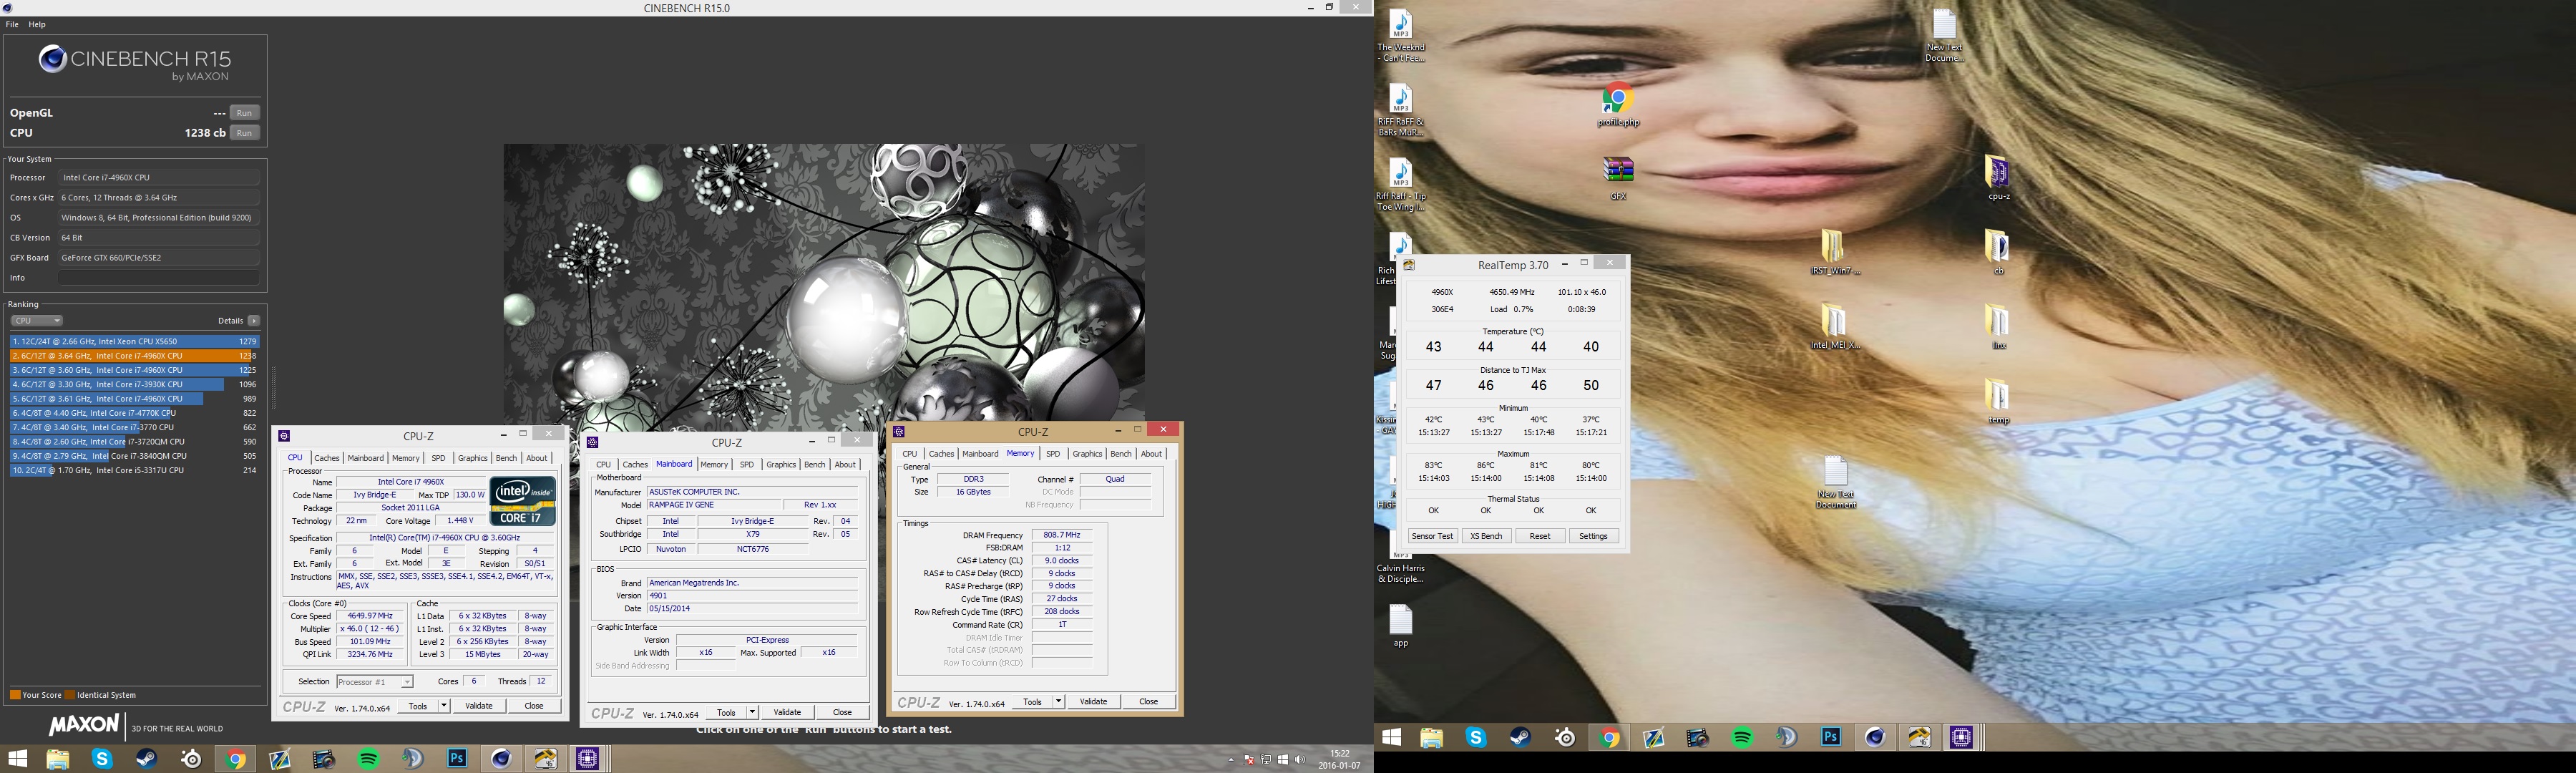Select highlighted ranking row scoring 1238

[134, 356]
